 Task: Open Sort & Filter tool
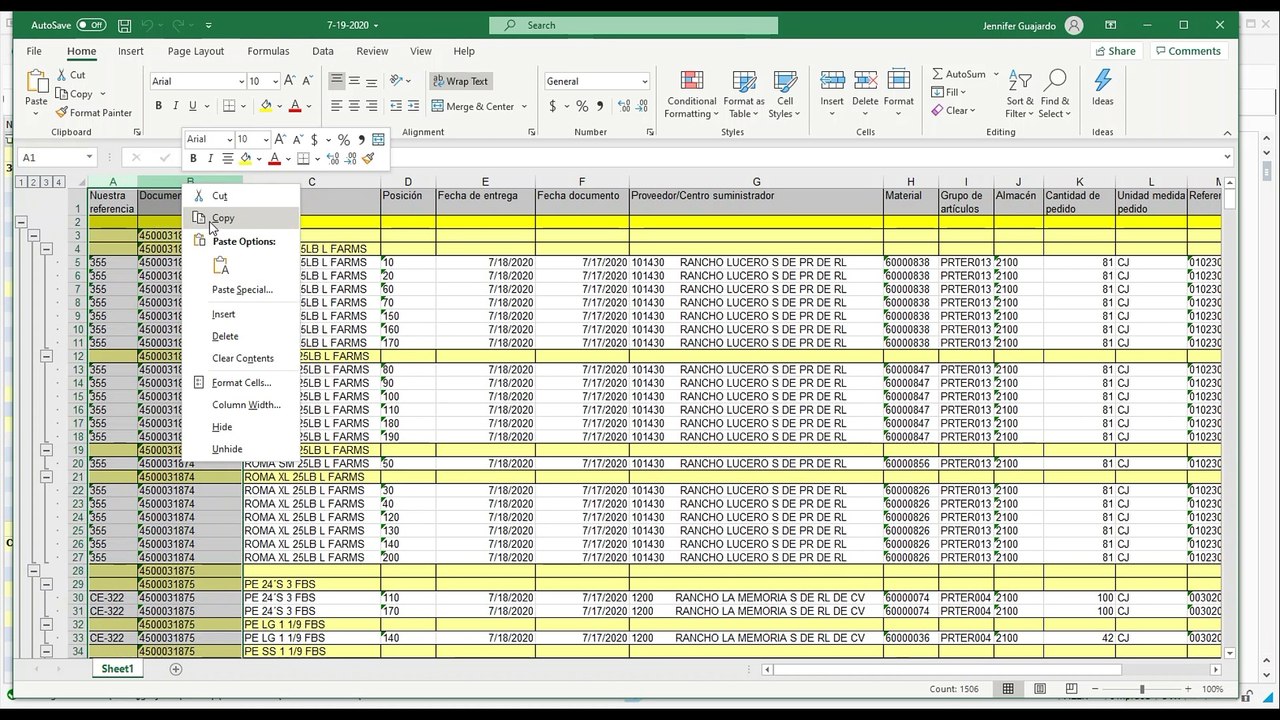click(x=1020, y=95)
